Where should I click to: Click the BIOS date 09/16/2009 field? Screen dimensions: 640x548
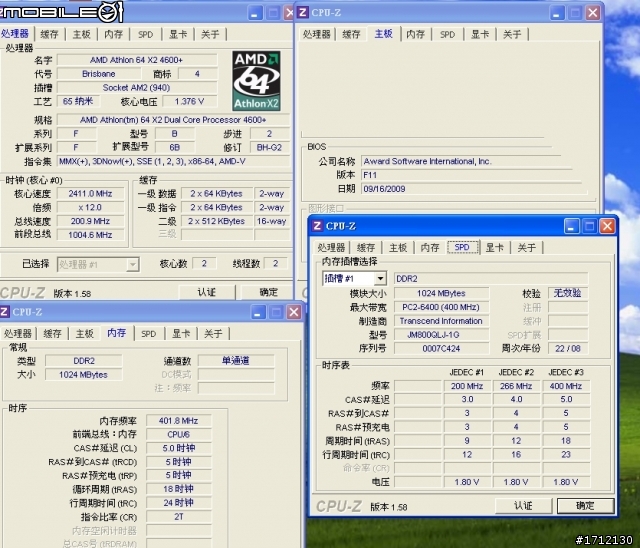pos(473,189)
